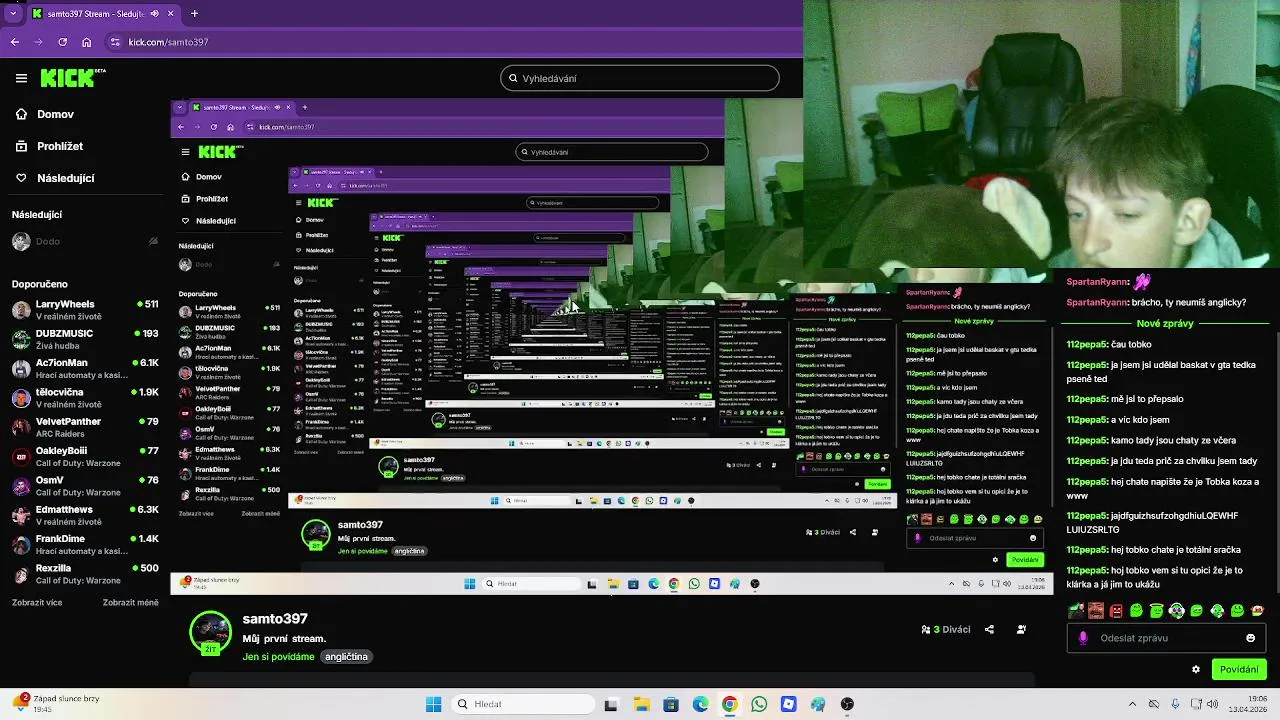Open recommended channel VelvetPanther
The image size is (1280, 720).
point(85,427)
